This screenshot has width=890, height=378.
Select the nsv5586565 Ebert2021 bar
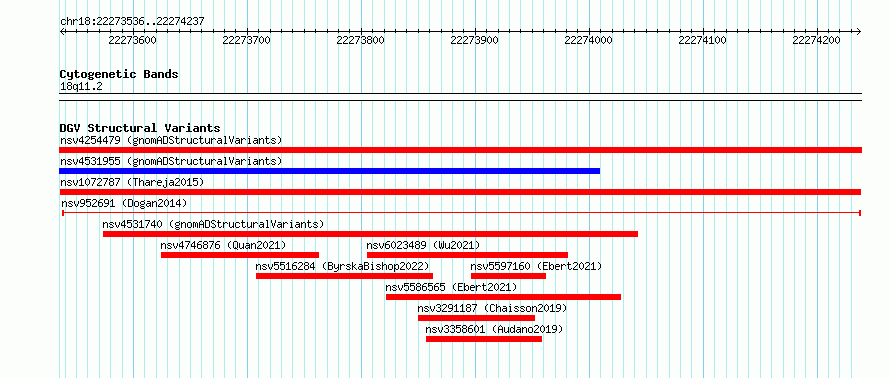(503, 297)
